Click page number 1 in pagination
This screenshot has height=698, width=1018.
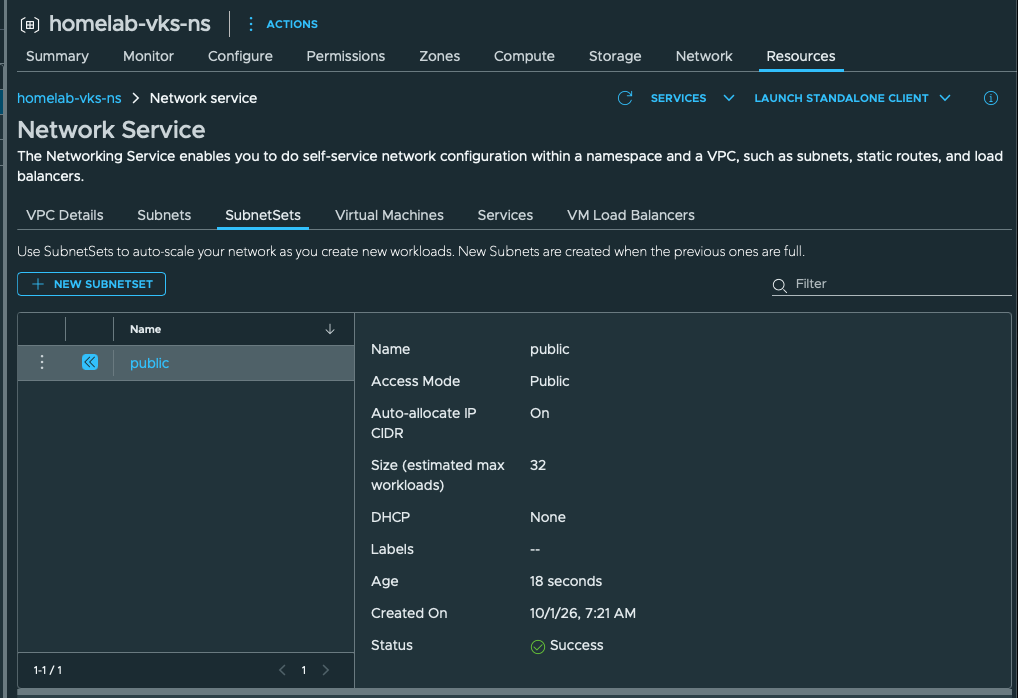click(303, 670)
